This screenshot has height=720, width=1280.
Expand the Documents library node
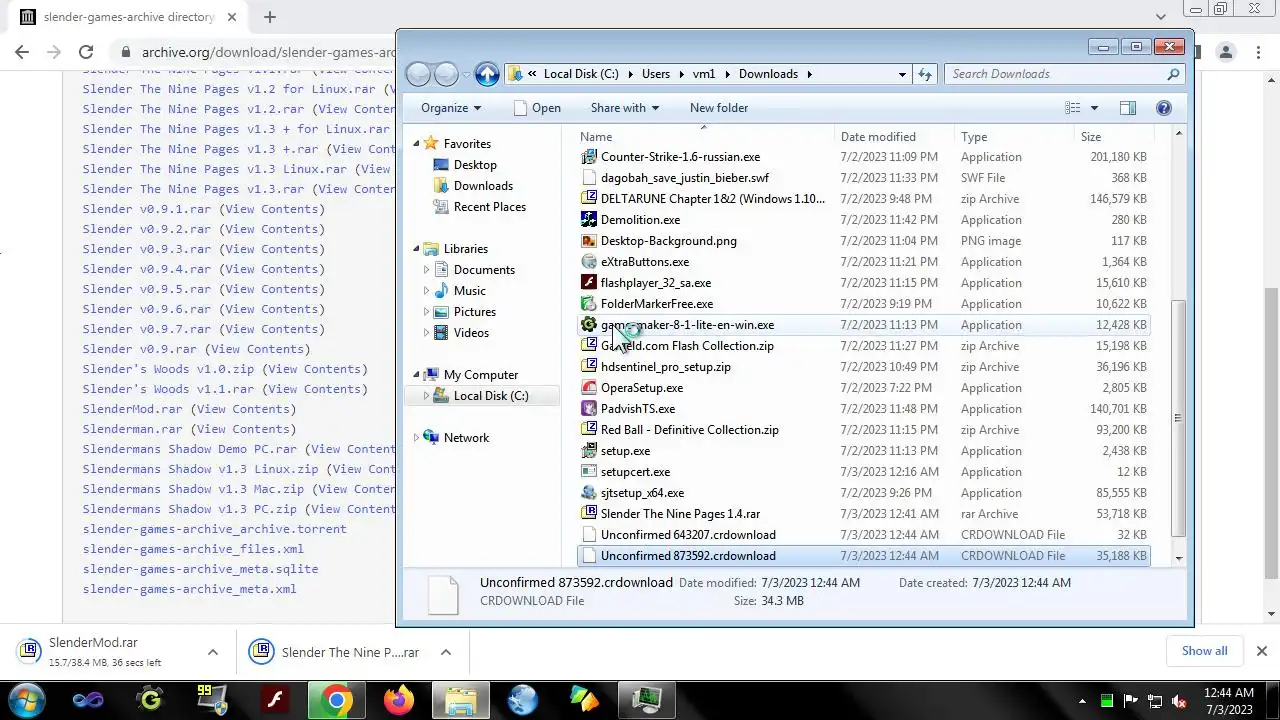(427, 270)
